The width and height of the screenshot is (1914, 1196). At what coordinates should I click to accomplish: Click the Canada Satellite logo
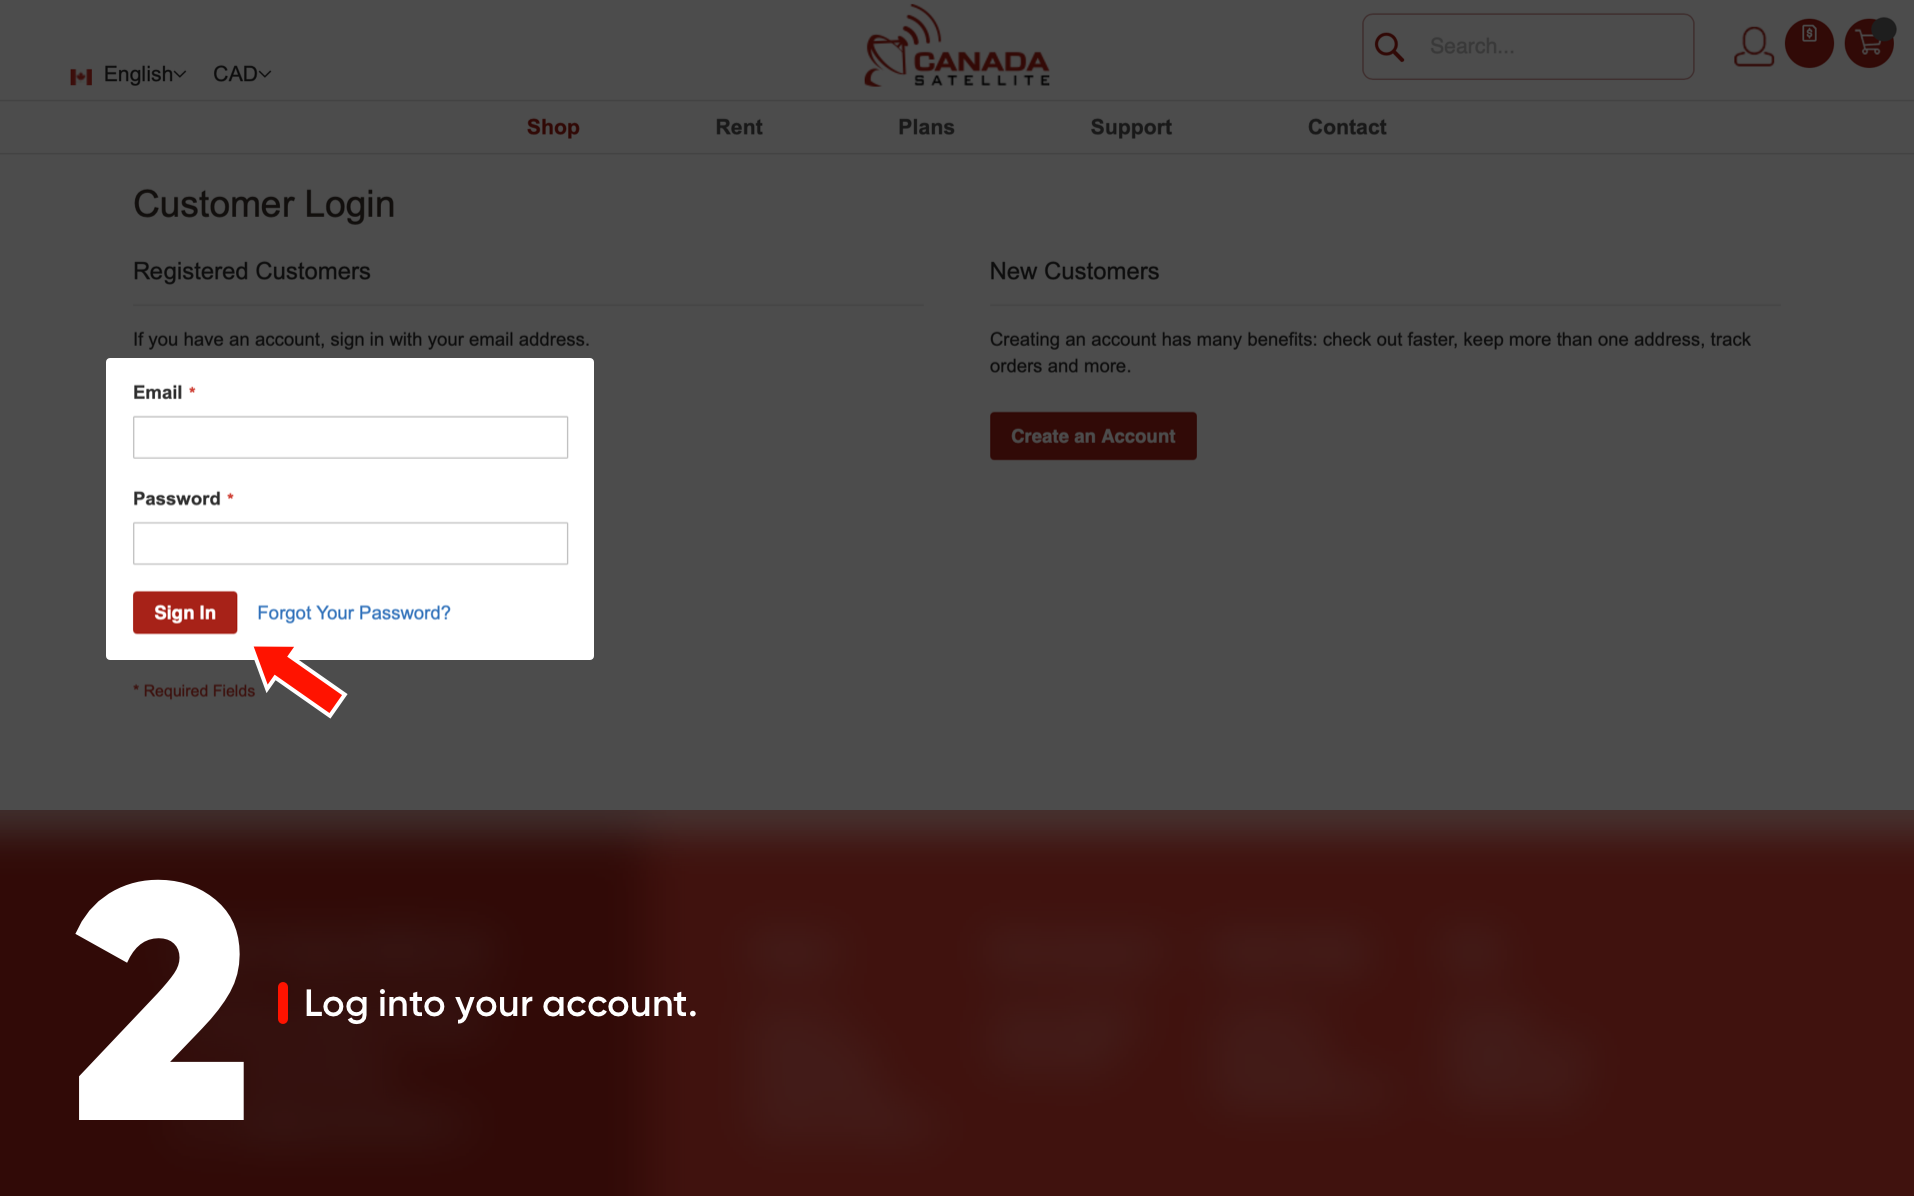pos(957,47)
